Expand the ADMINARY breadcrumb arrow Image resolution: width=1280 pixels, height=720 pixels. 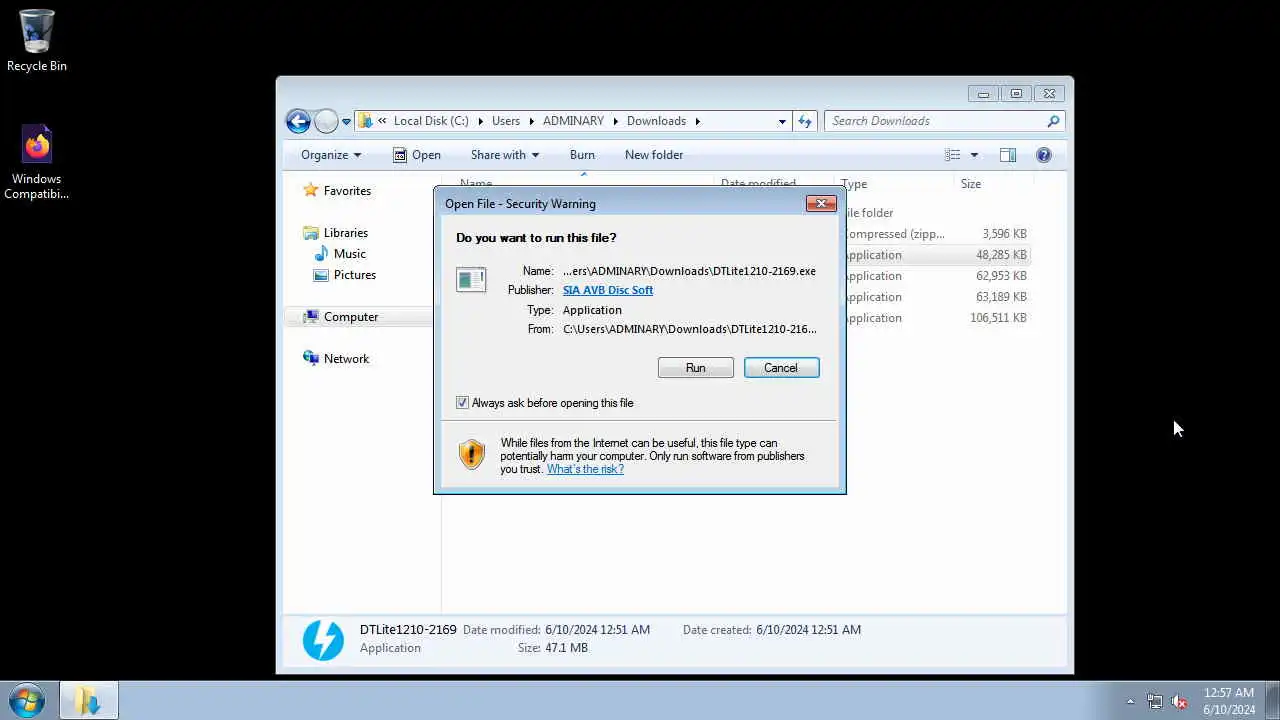(615, 121)
